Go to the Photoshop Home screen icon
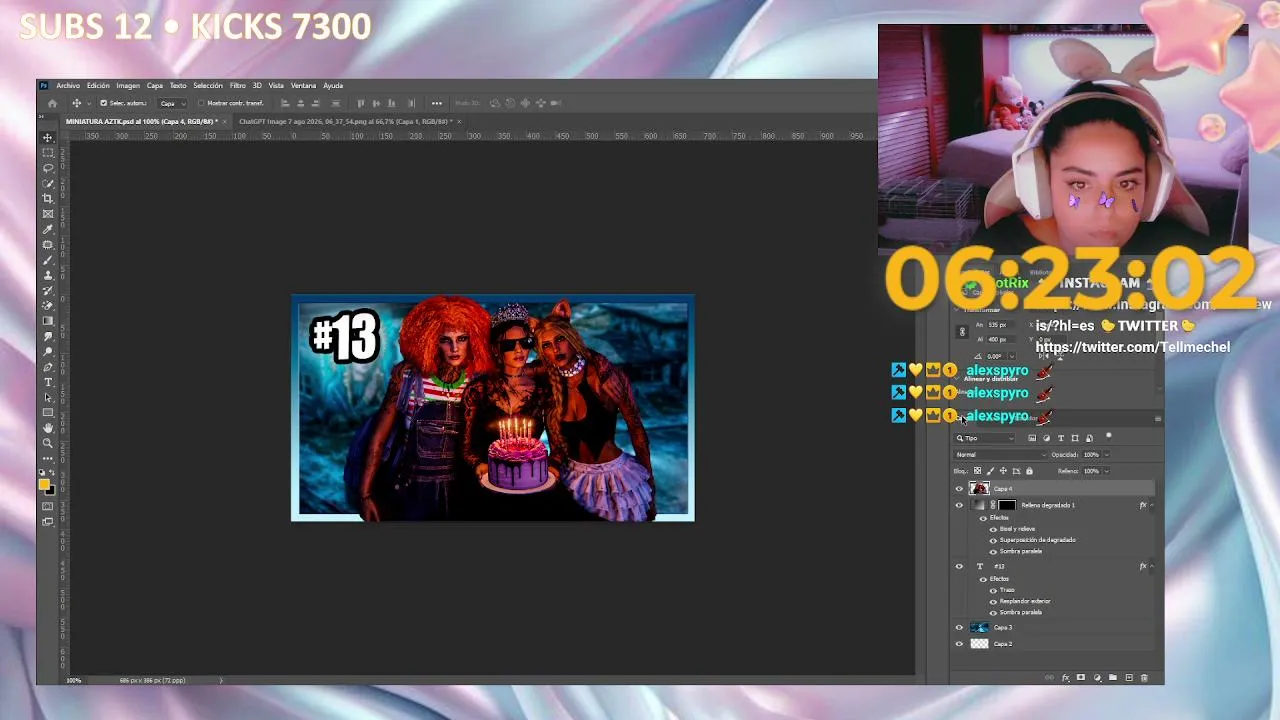Image resolution: width=1280 pixels, height=720 pixels. pos(52,103)
